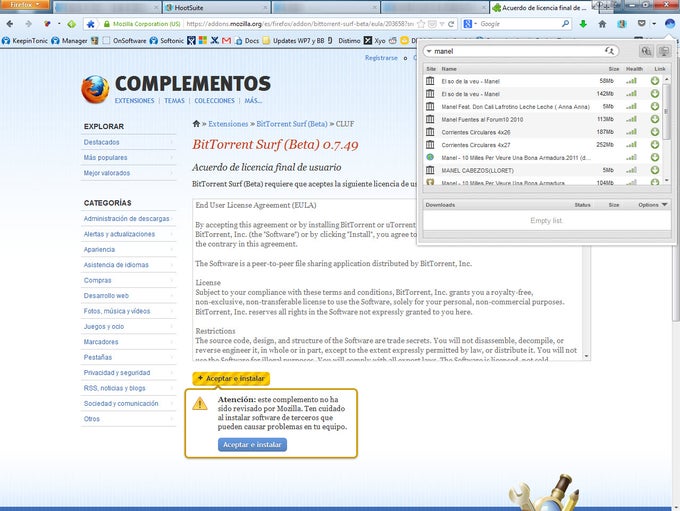The image size is (680, 511).
Task: Open Más populares list
Action: (105, 157)
